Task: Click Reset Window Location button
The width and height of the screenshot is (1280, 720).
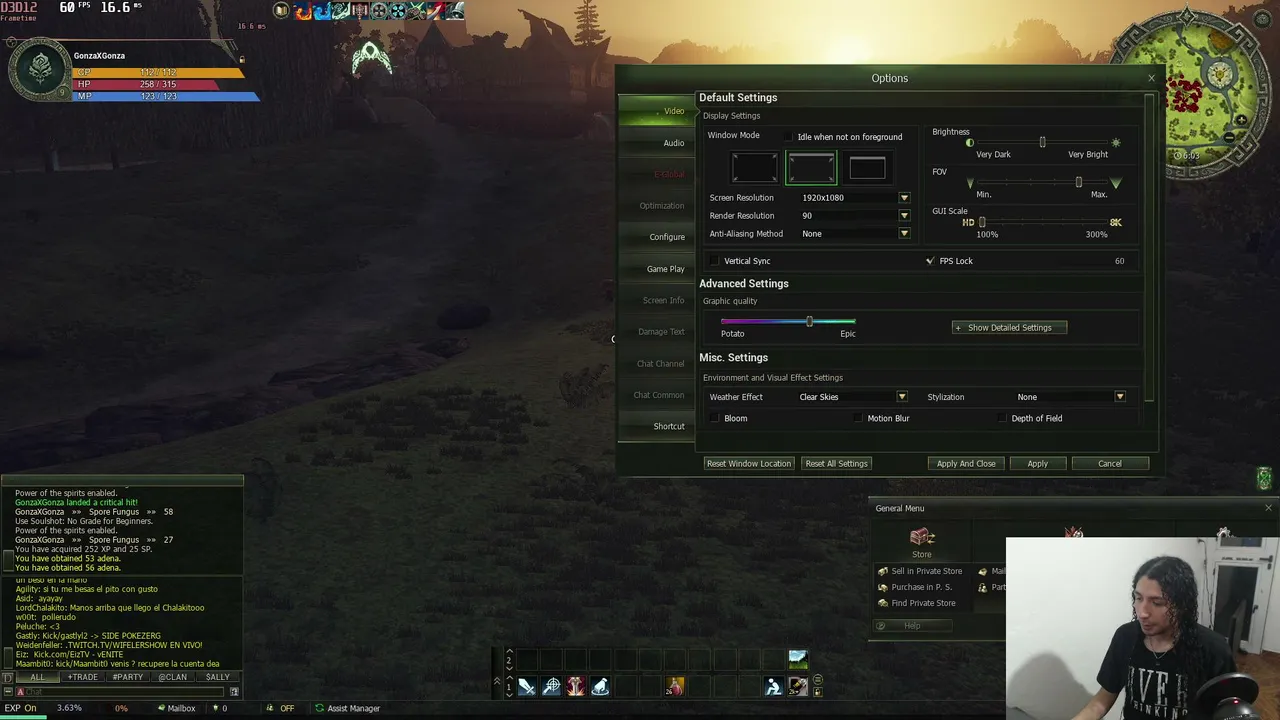Action: pos(749,464)
